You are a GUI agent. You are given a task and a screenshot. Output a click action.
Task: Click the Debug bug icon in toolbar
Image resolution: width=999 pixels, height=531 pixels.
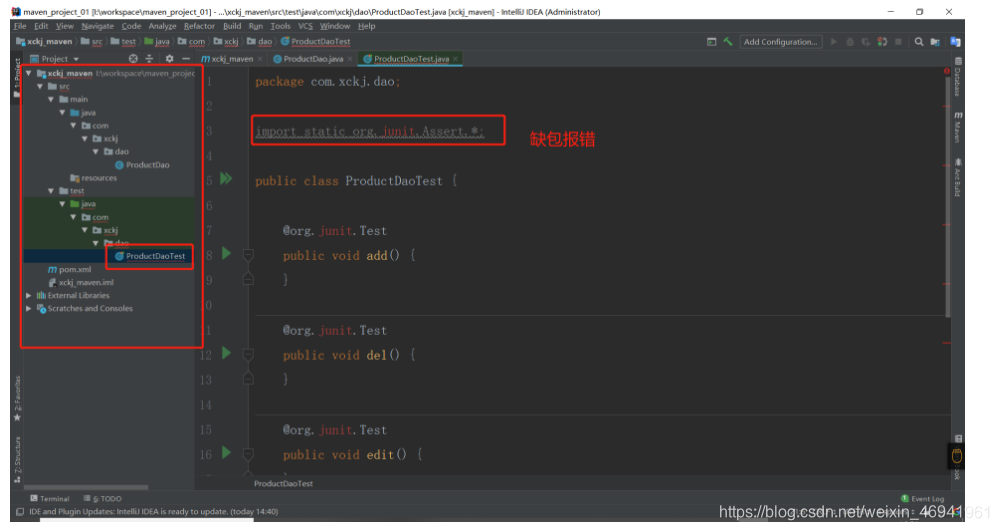[x=849, y=41]
